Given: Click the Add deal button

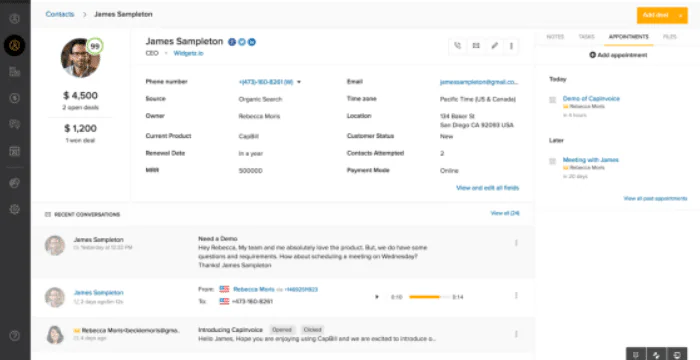Looking at the screenshot, I should [655, 16].
